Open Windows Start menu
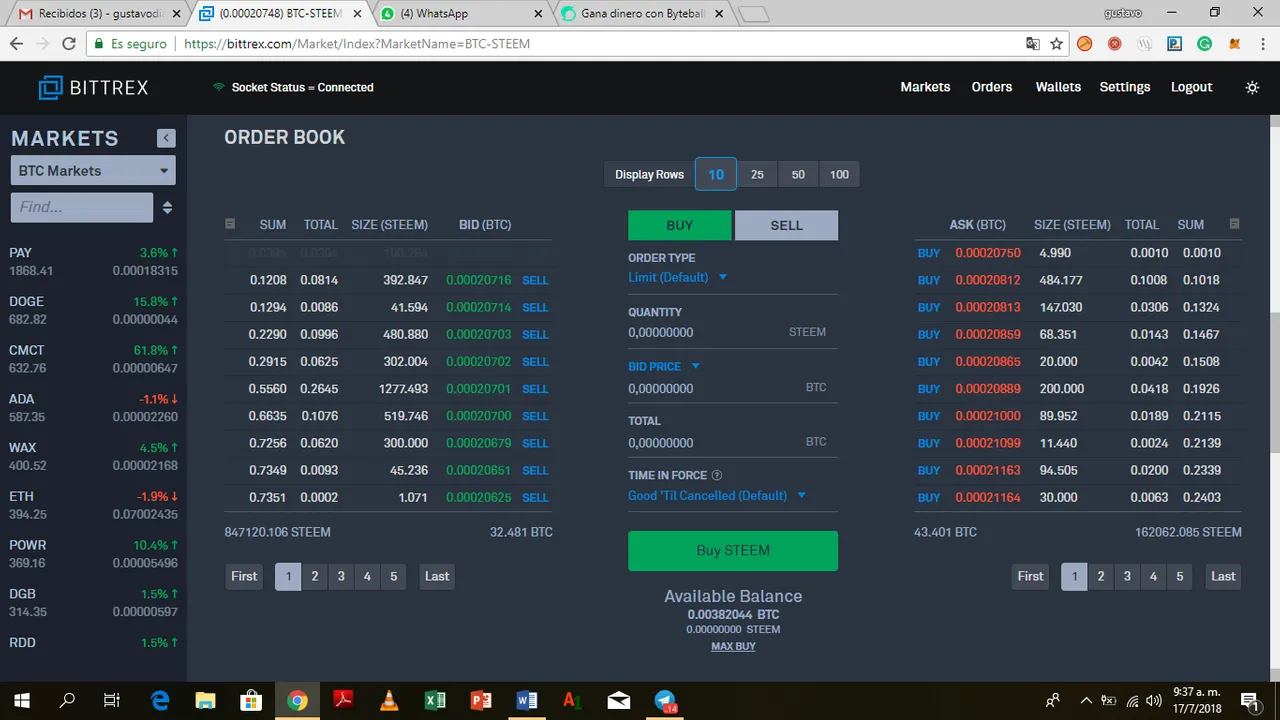 pos(21,701)
